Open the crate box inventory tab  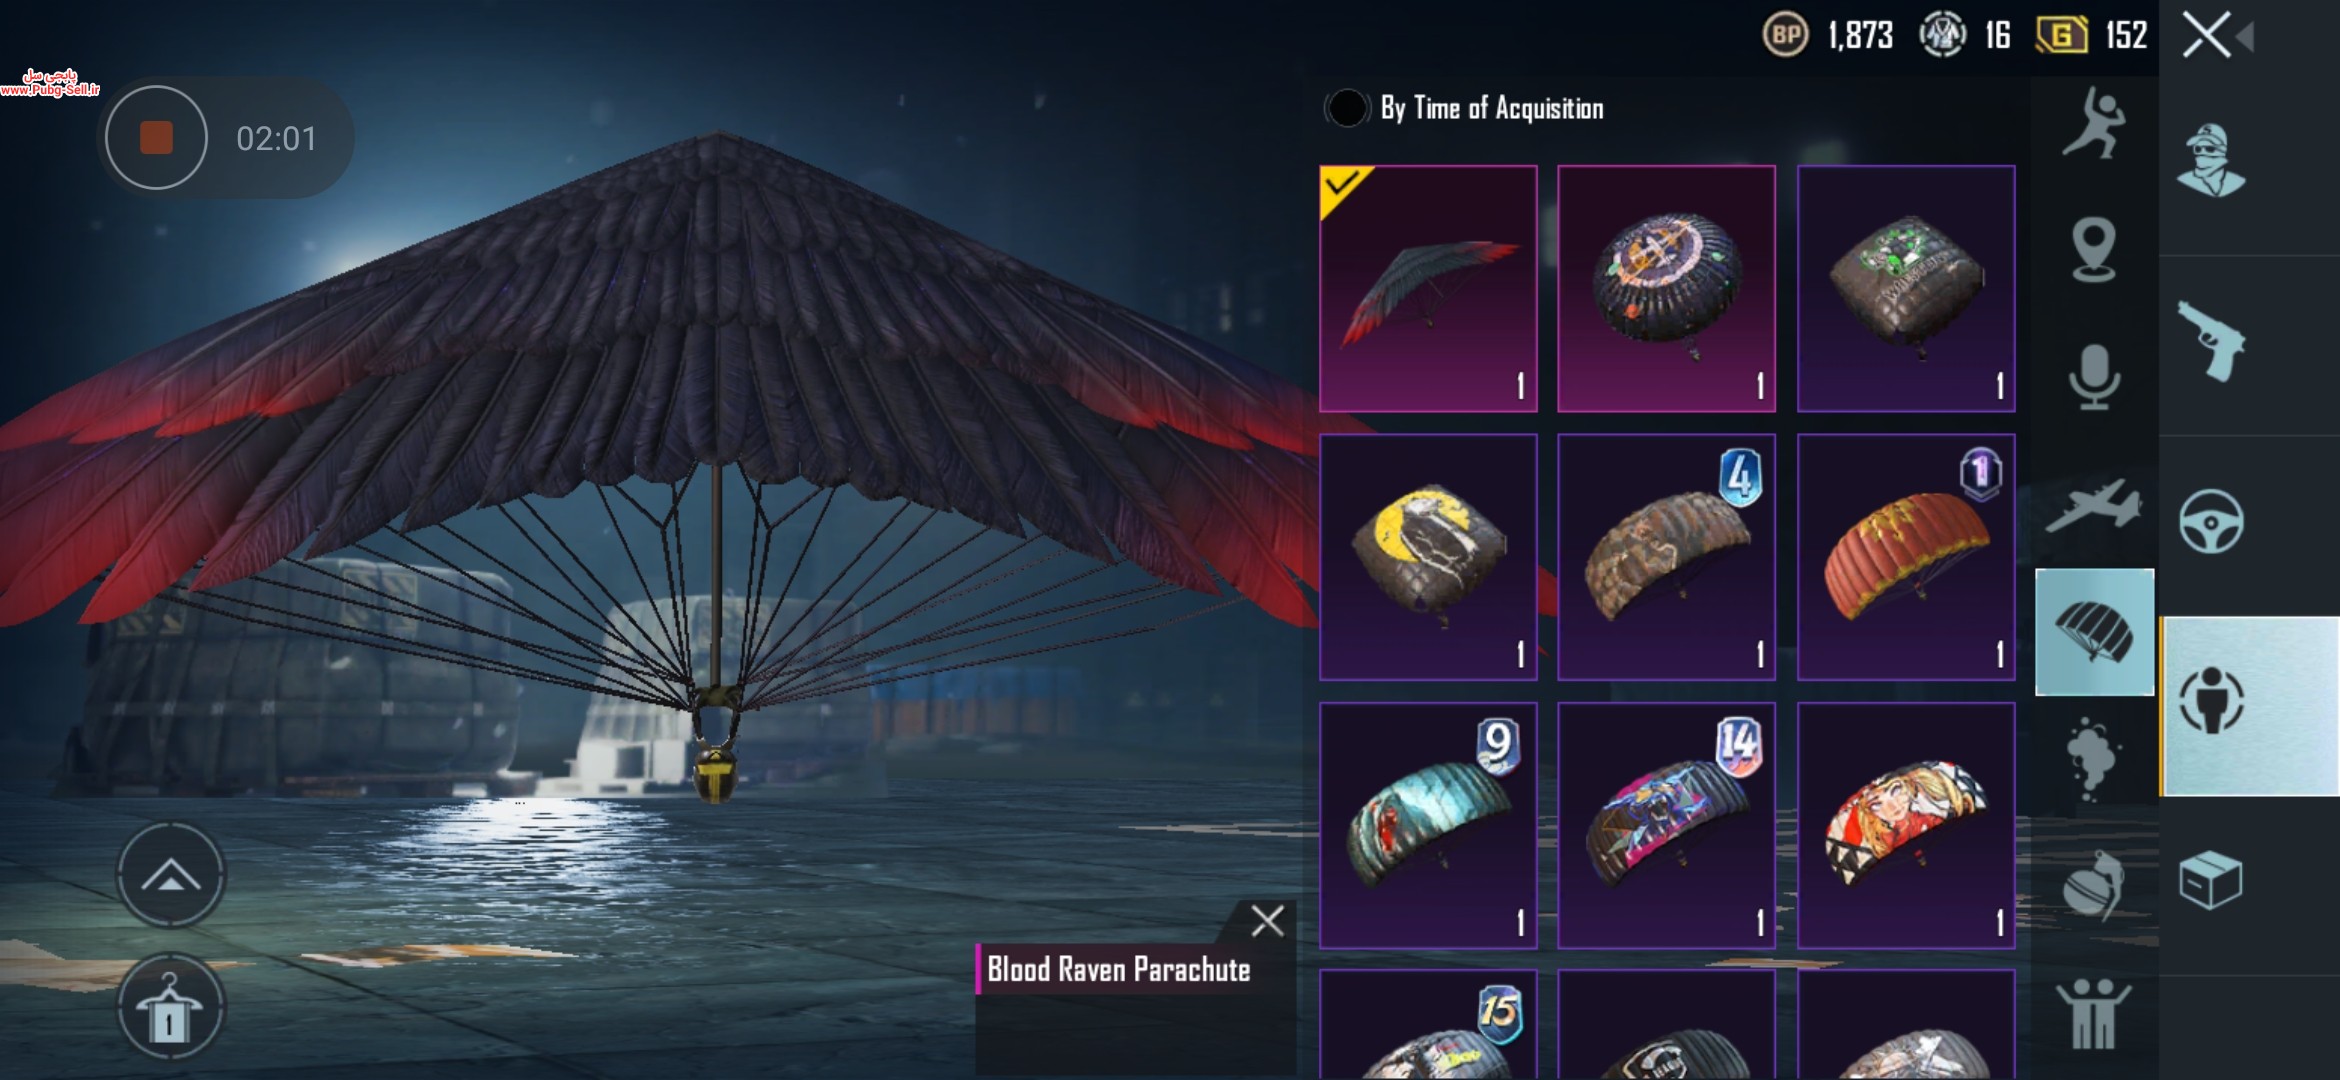2211,880
